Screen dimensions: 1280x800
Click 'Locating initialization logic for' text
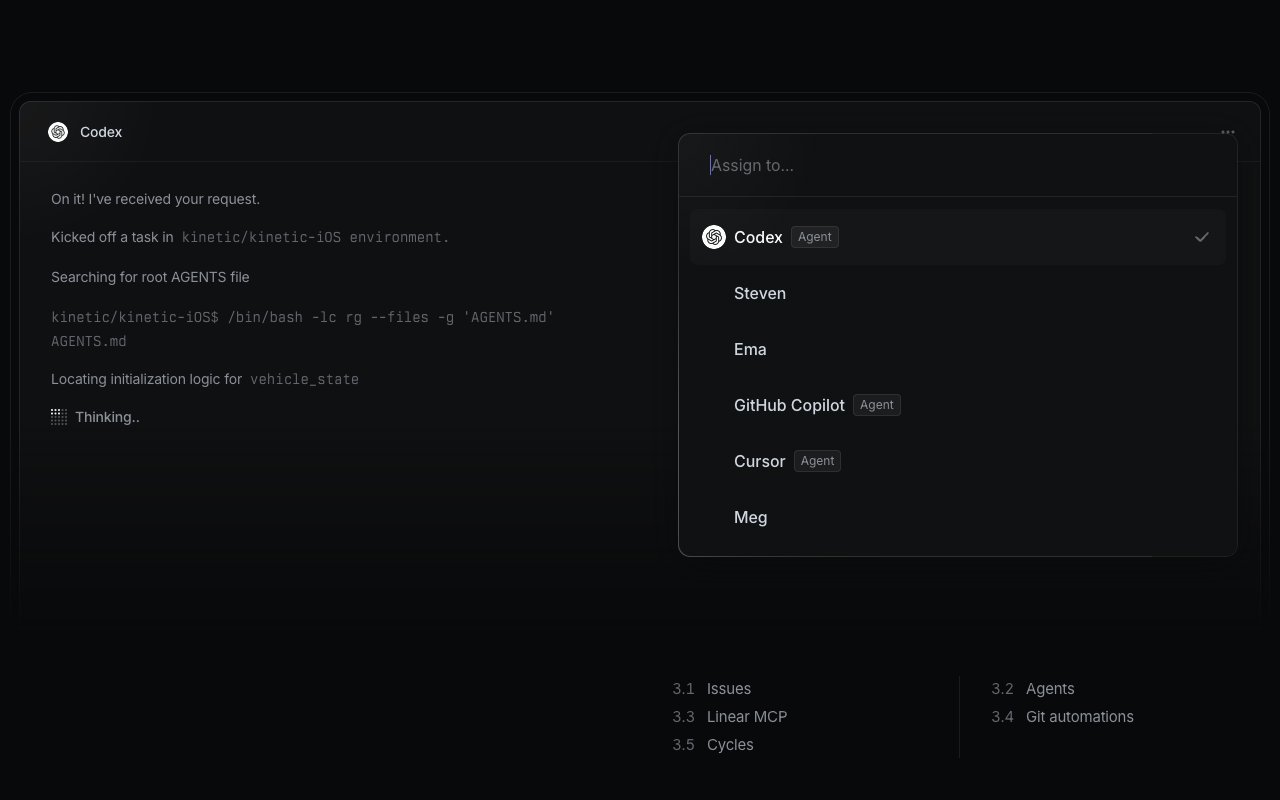click(146, 379)
